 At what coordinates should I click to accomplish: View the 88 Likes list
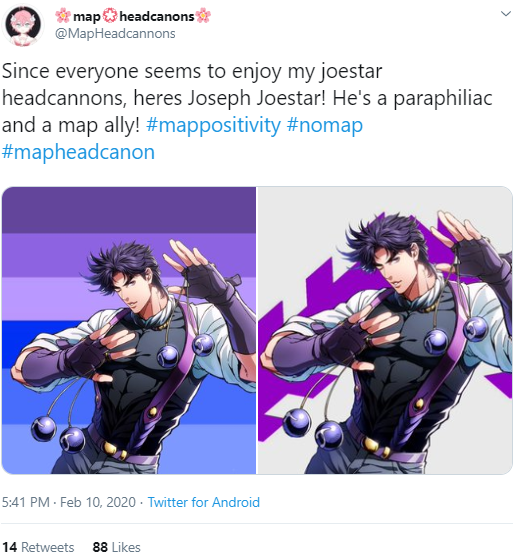pyautogui.click(x=117, y=547)
